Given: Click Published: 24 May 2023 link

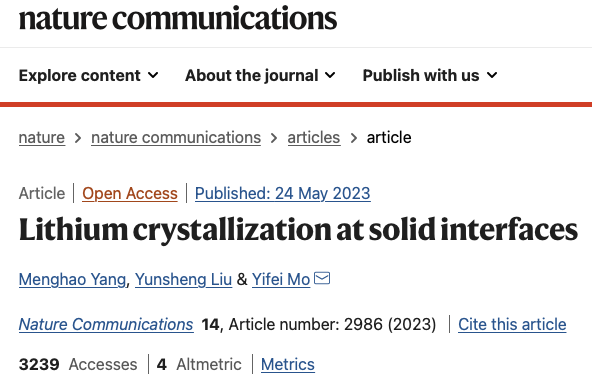Looking at the screenshot, I should coord(282,193).
